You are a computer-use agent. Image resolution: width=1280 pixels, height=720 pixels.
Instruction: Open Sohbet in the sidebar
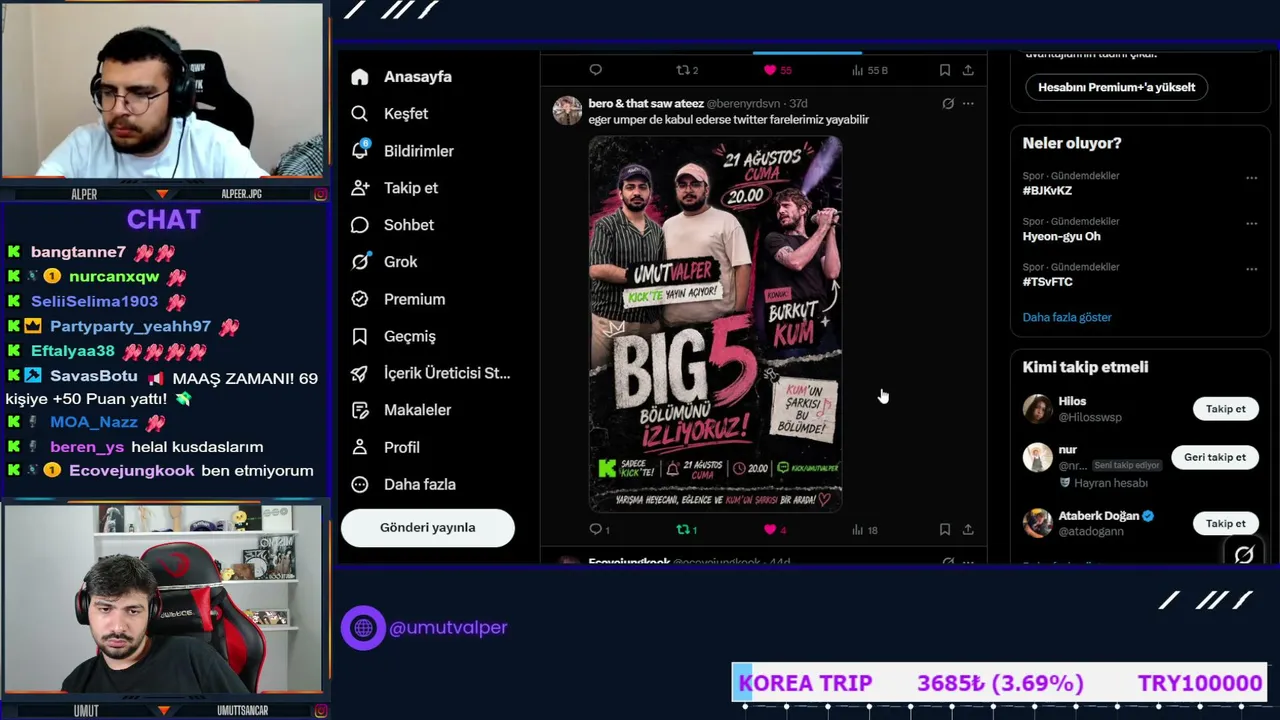(x=408, y=225)
